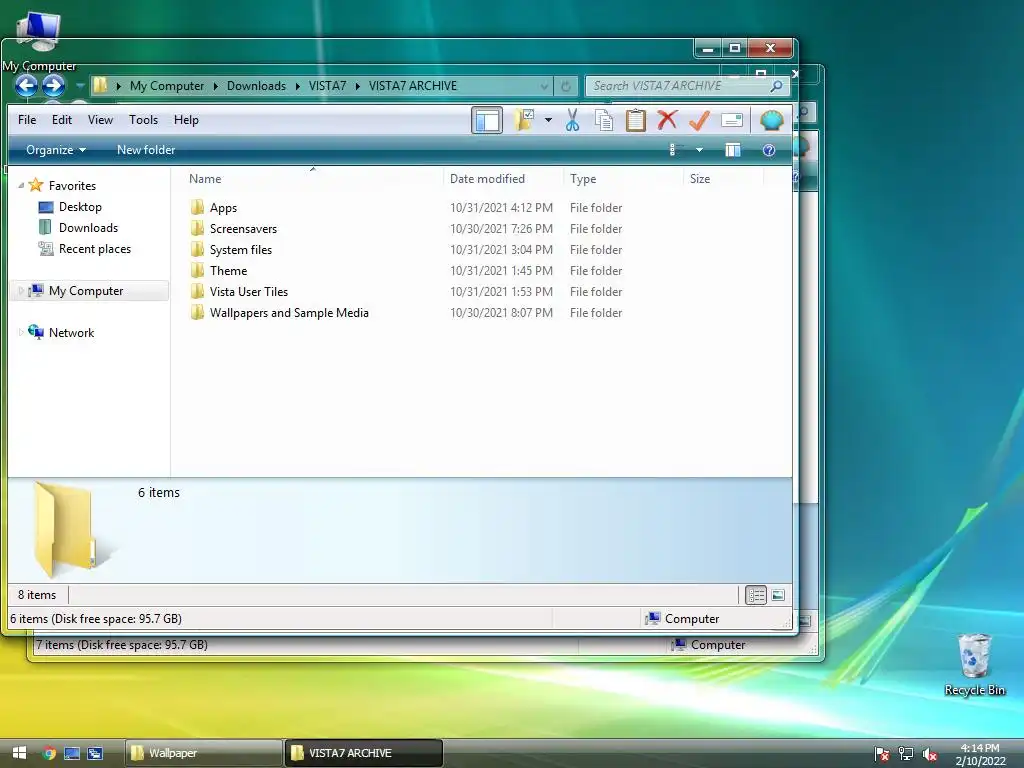The image size is (1024, 768).
Task: Click the blue Help question mark icon
Action: pos(769,150)
